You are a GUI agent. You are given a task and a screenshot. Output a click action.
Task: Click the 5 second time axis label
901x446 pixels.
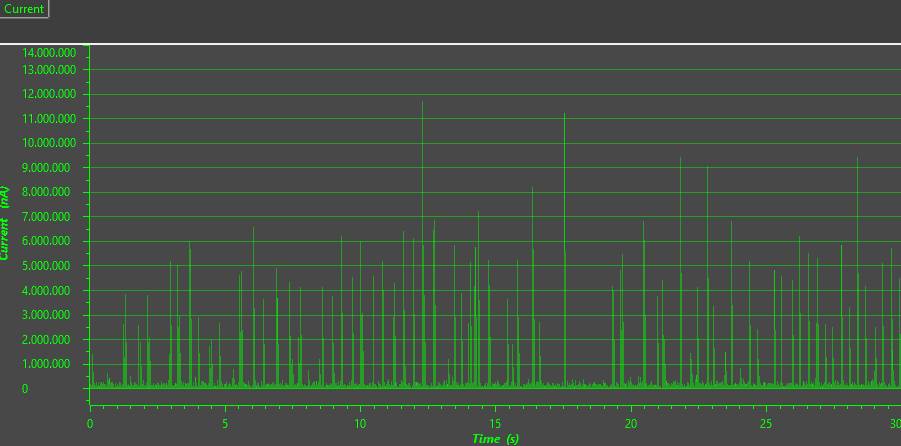225,423
